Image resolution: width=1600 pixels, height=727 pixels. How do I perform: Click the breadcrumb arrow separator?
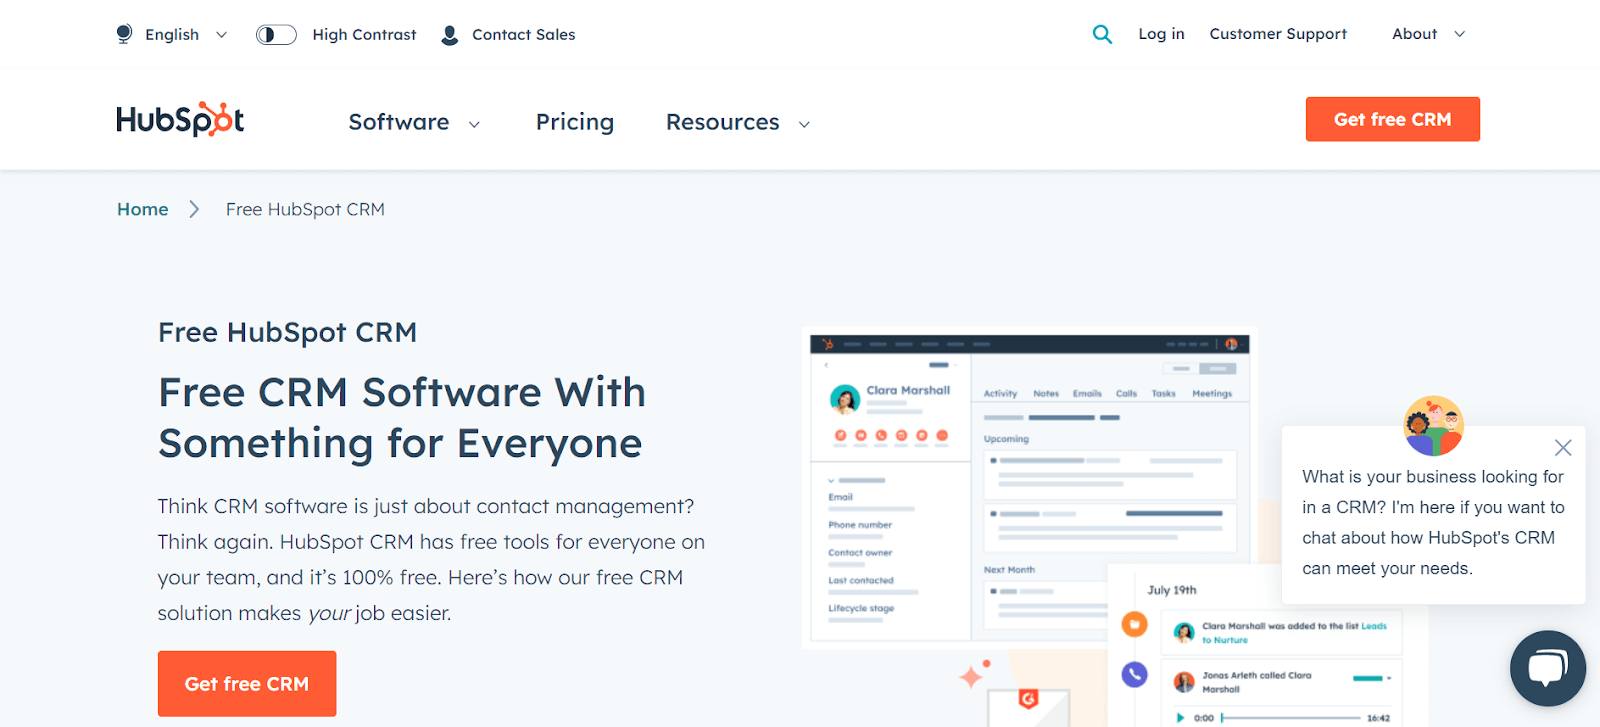tap(195, 209)
